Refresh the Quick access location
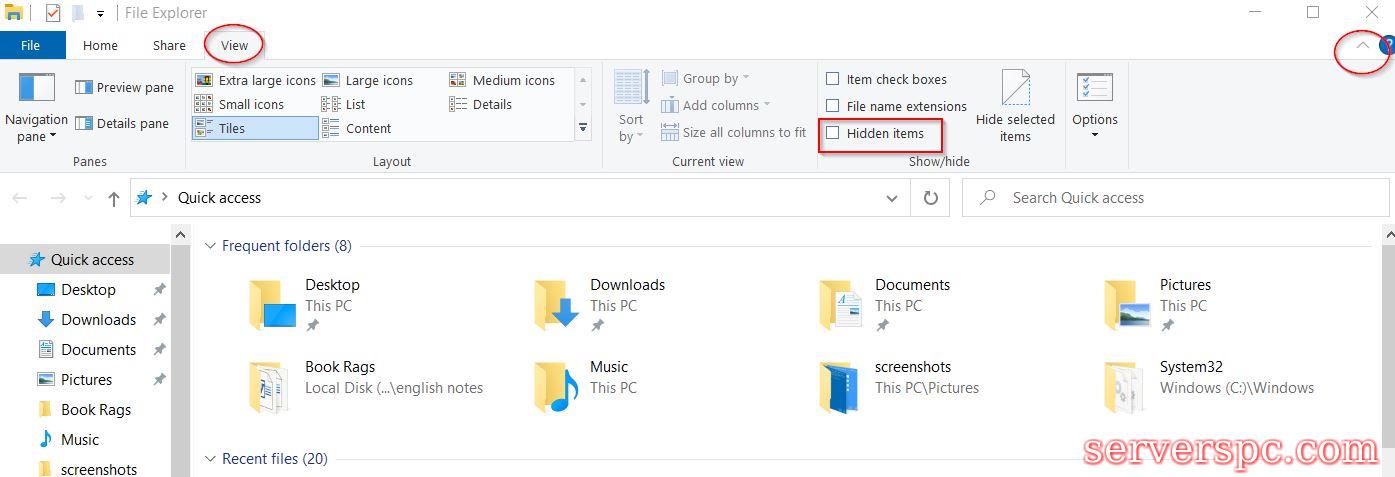Viewport: 1395px width, 477px height. point(930,198)
